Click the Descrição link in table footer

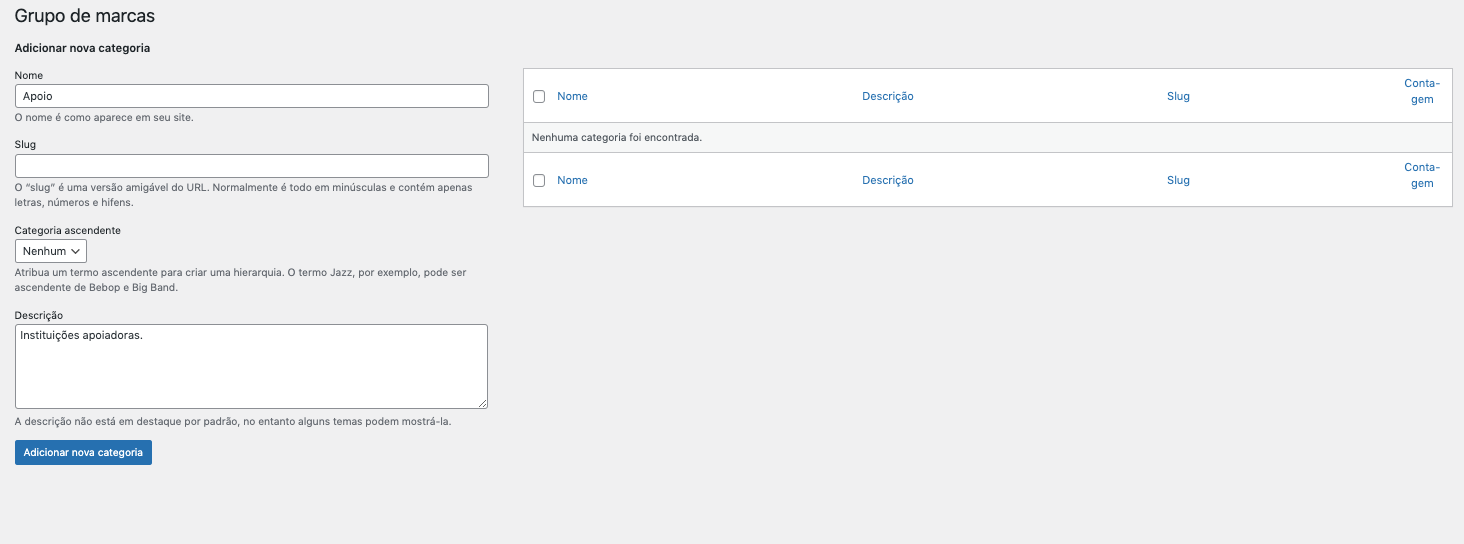(x=887, y=180)
